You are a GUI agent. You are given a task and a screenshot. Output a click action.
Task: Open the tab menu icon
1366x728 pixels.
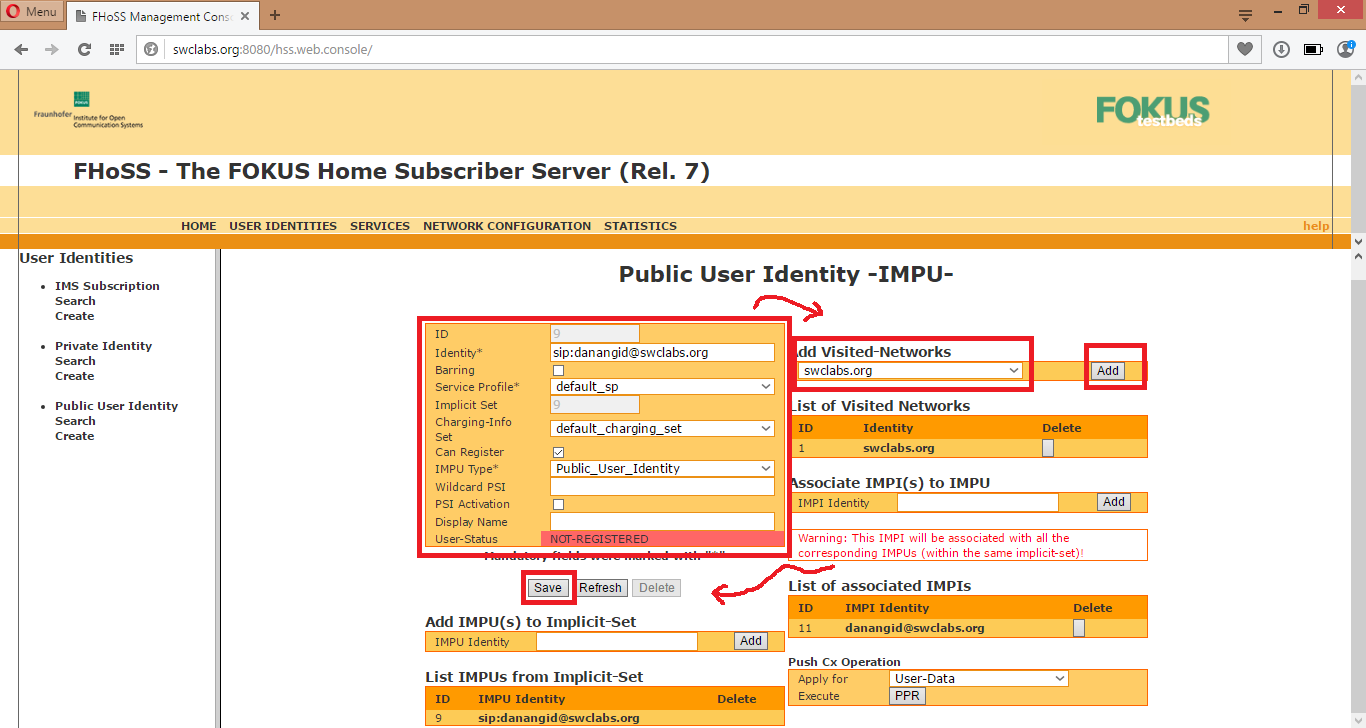pos(1245,15)
